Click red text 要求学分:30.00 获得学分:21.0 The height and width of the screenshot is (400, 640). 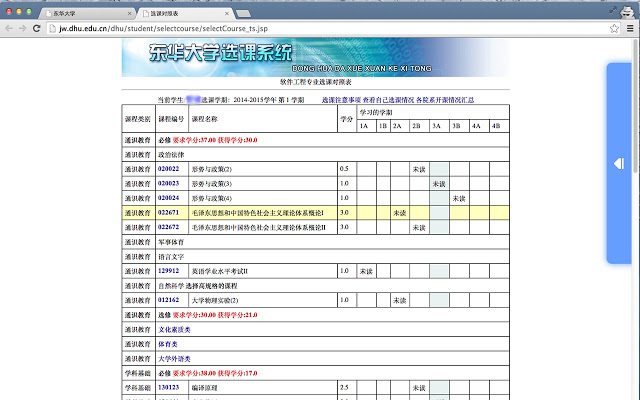(215, 315)
